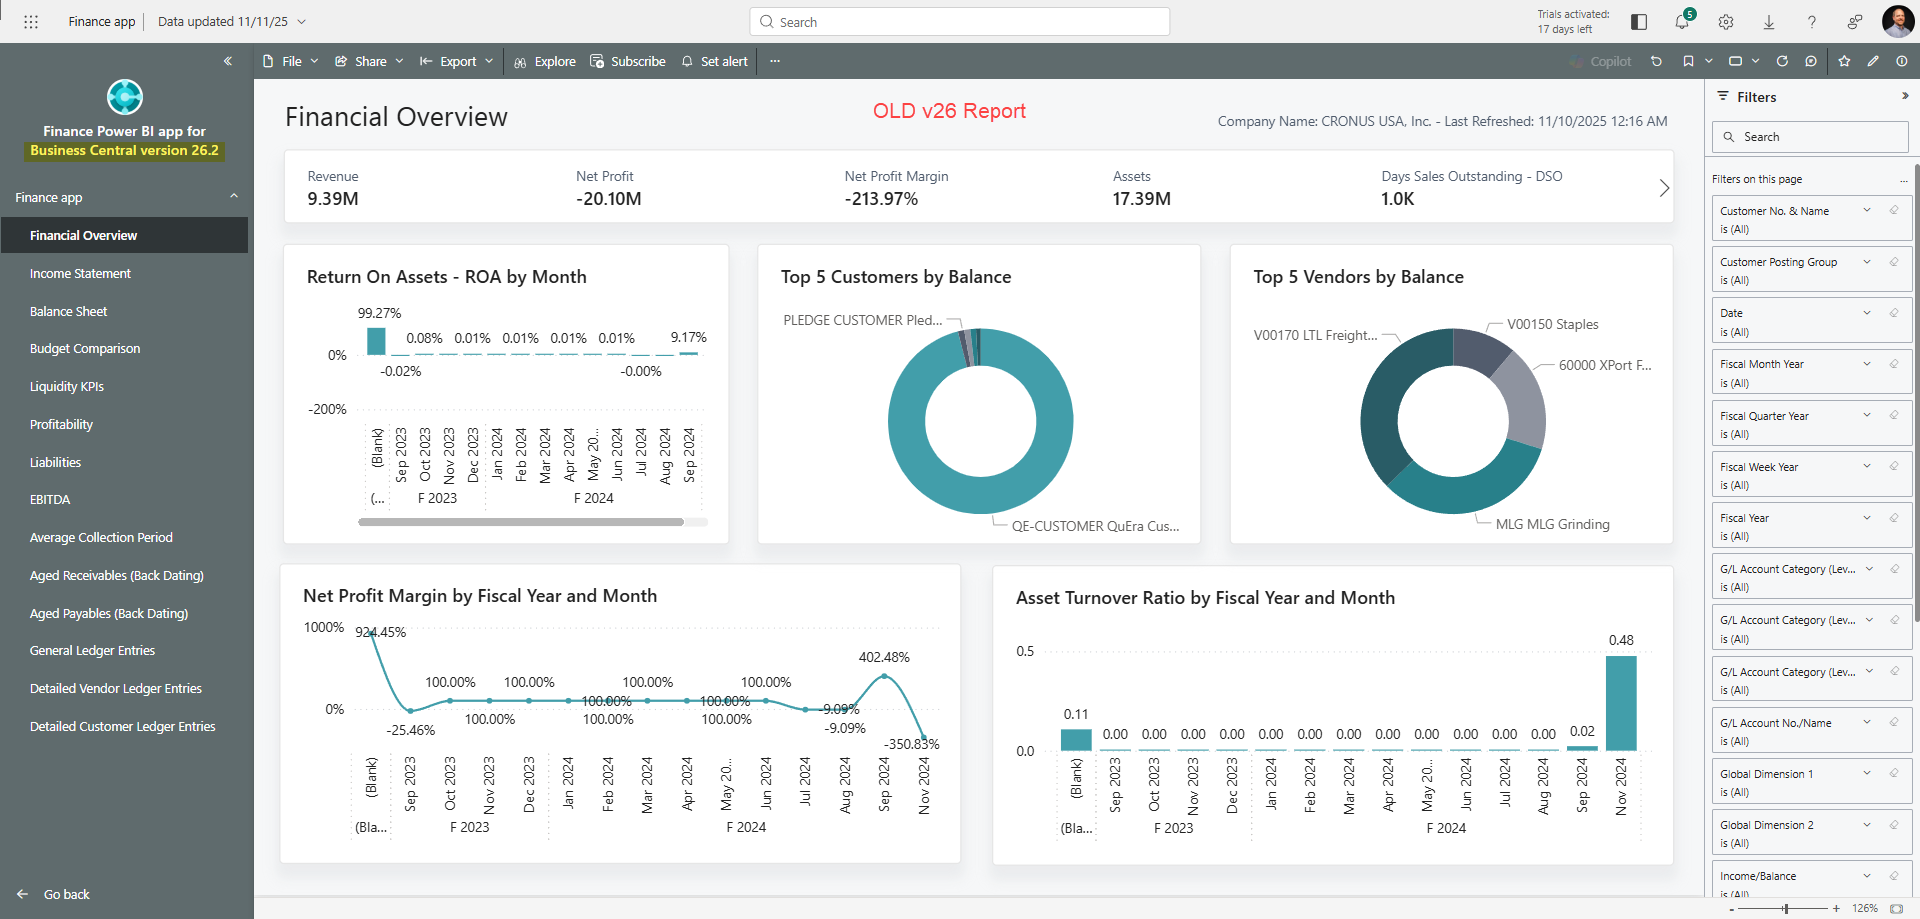The width and height of the screenshot is (1920, 919).
Task: Click Go back link
Action: (x=66, y=894)
